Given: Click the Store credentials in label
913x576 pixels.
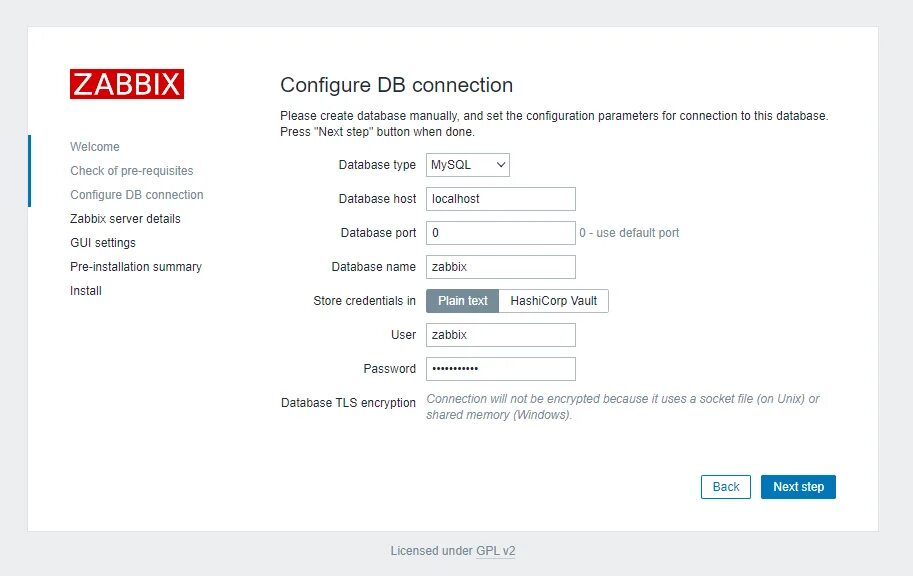Looking at the screenshot, I should pos(365,301).
